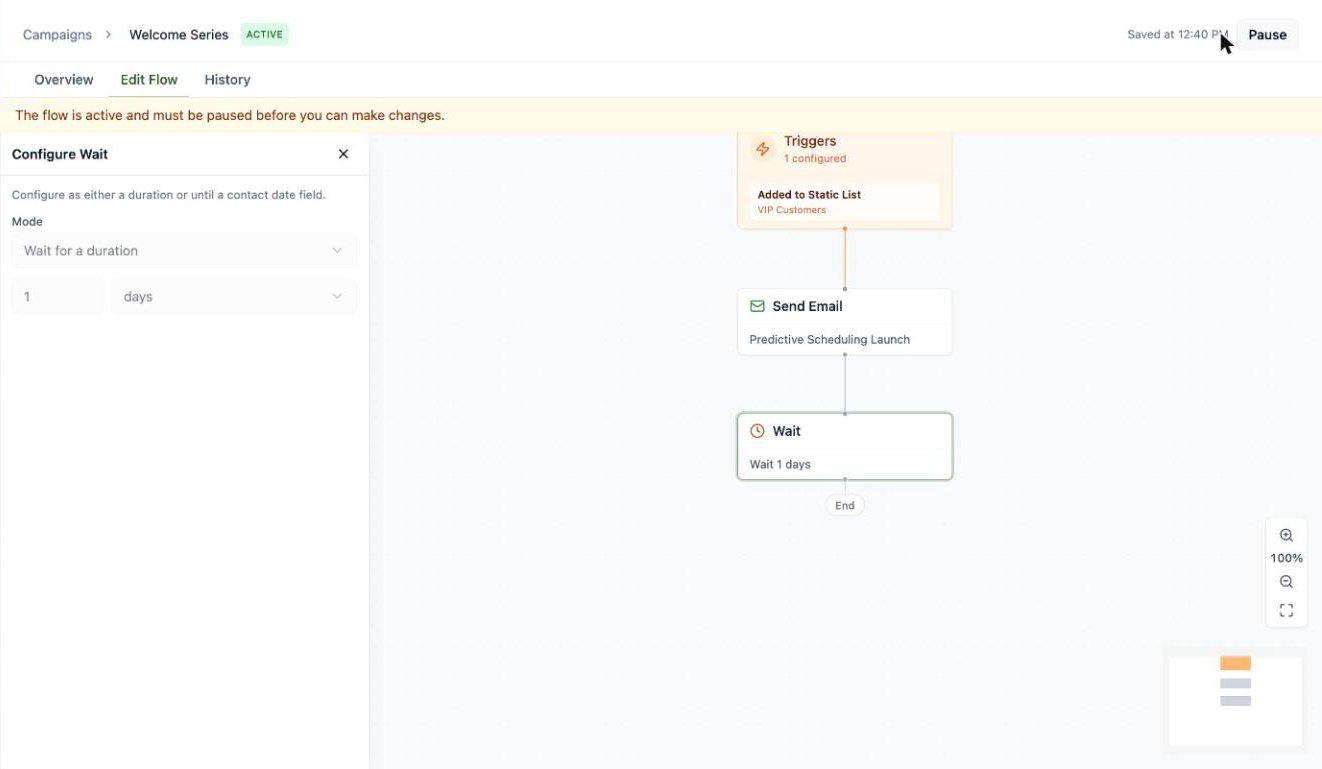Click the Welcome Series breadcrumb title
Viewport: 1322px width, 769px height.
pyautogui.click(x=179, y=34)
